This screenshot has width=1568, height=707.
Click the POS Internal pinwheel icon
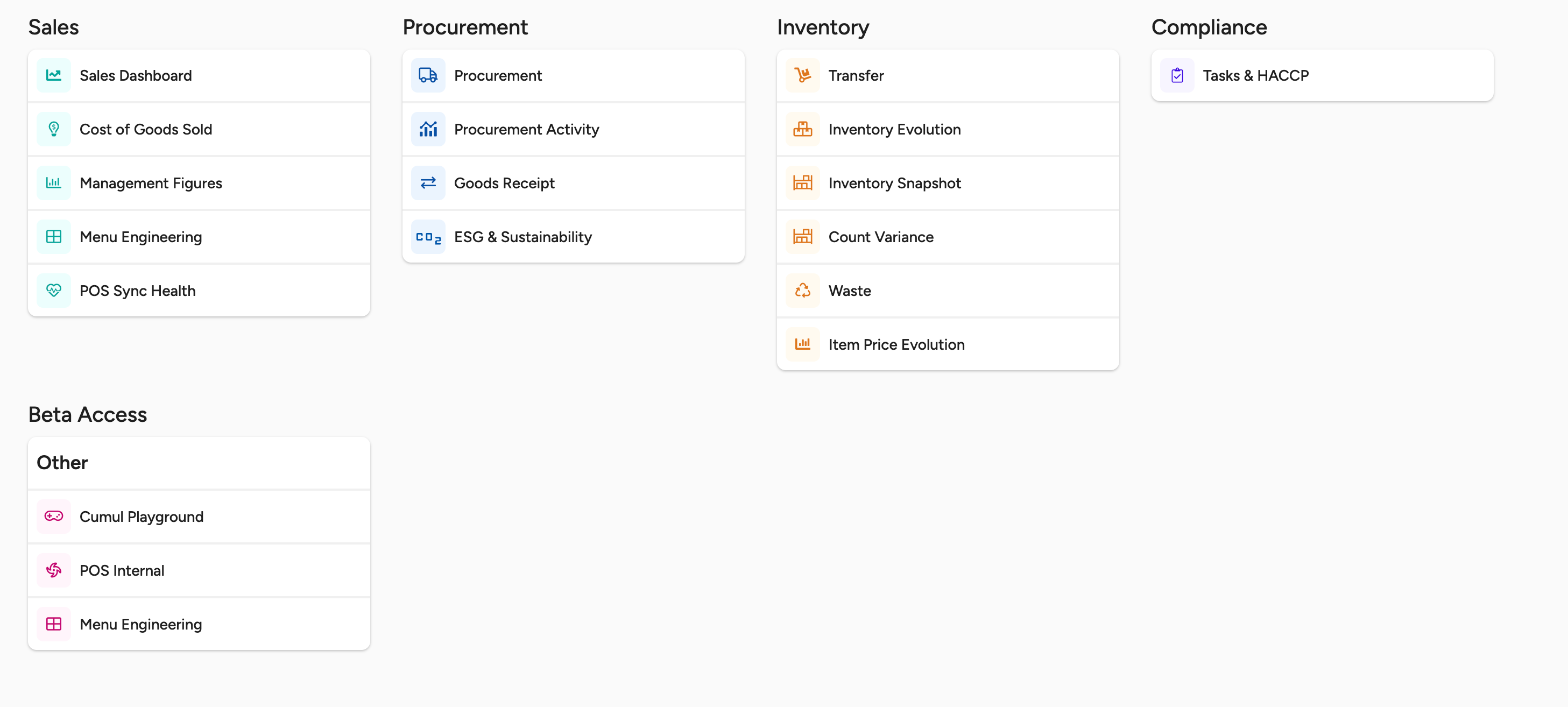[54, 571]
